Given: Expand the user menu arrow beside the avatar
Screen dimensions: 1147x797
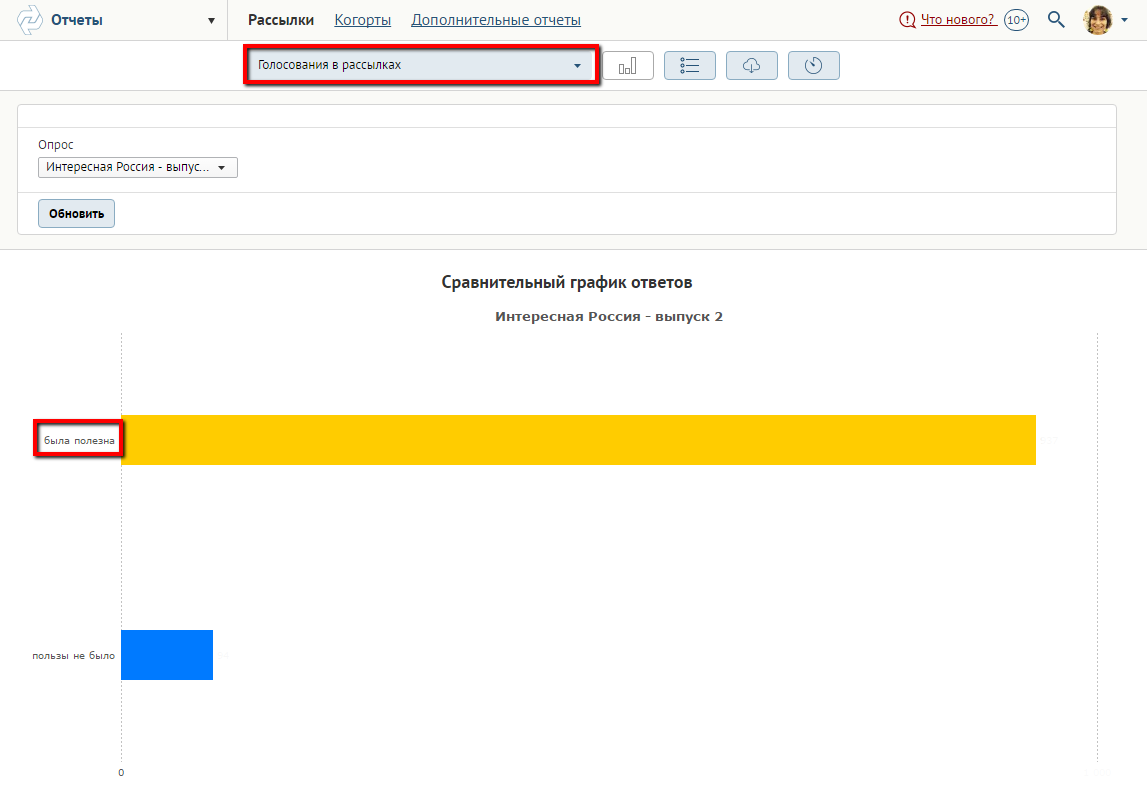Looking at the screenshot, I should (x=1125, y=21).
